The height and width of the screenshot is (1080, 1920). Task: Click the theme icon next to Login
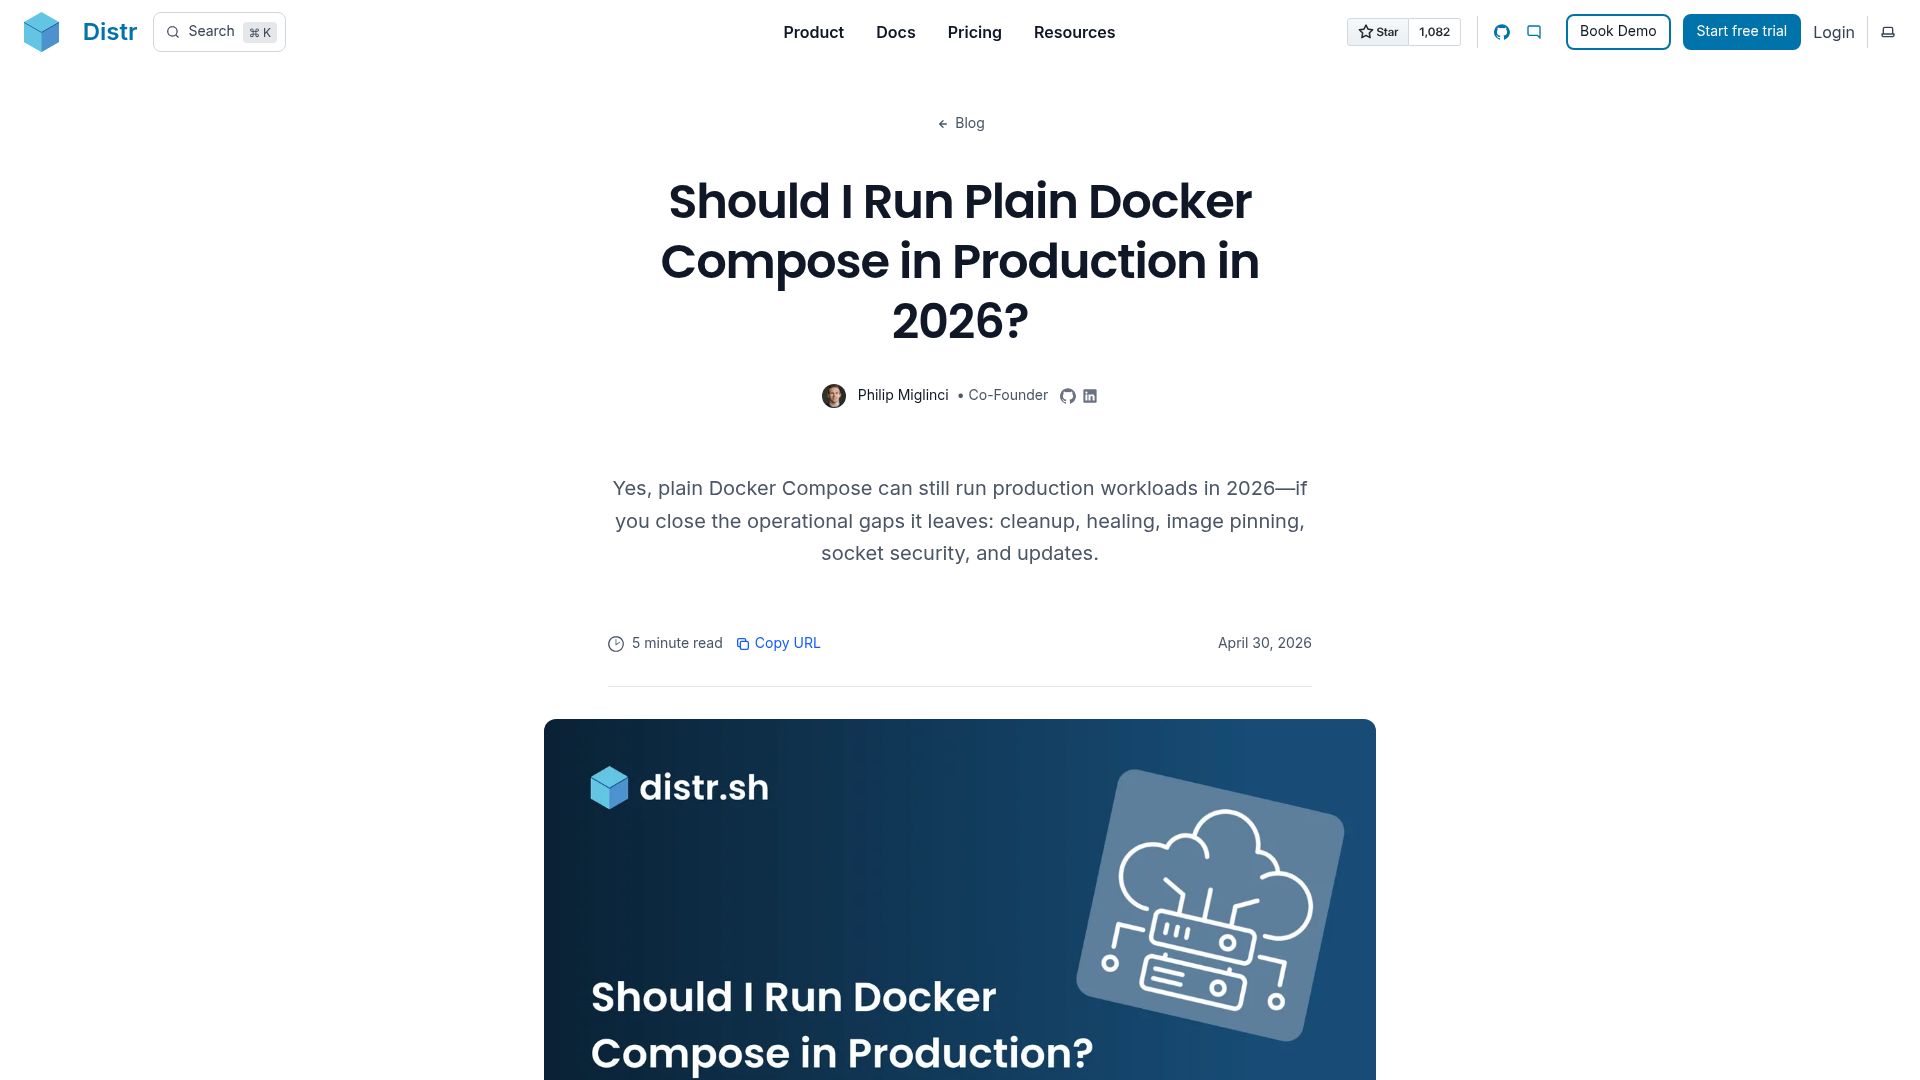point(1888,32)
